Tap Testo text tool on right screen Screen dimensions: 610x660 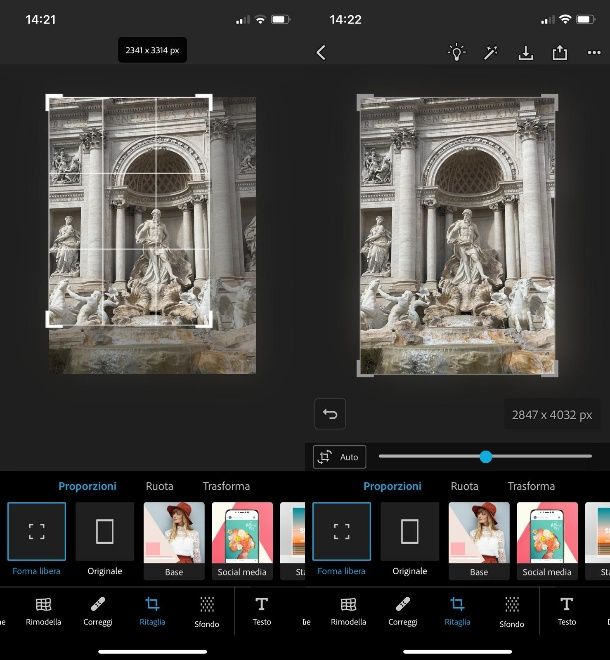coord(567,612)
